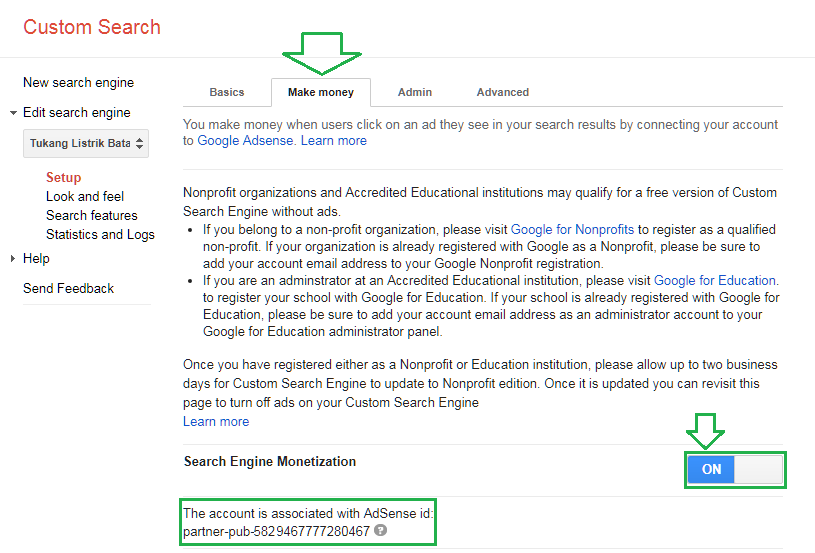
Task: Open the Tukang Listrik search engine dropdown
Action: tap(86, 143)
